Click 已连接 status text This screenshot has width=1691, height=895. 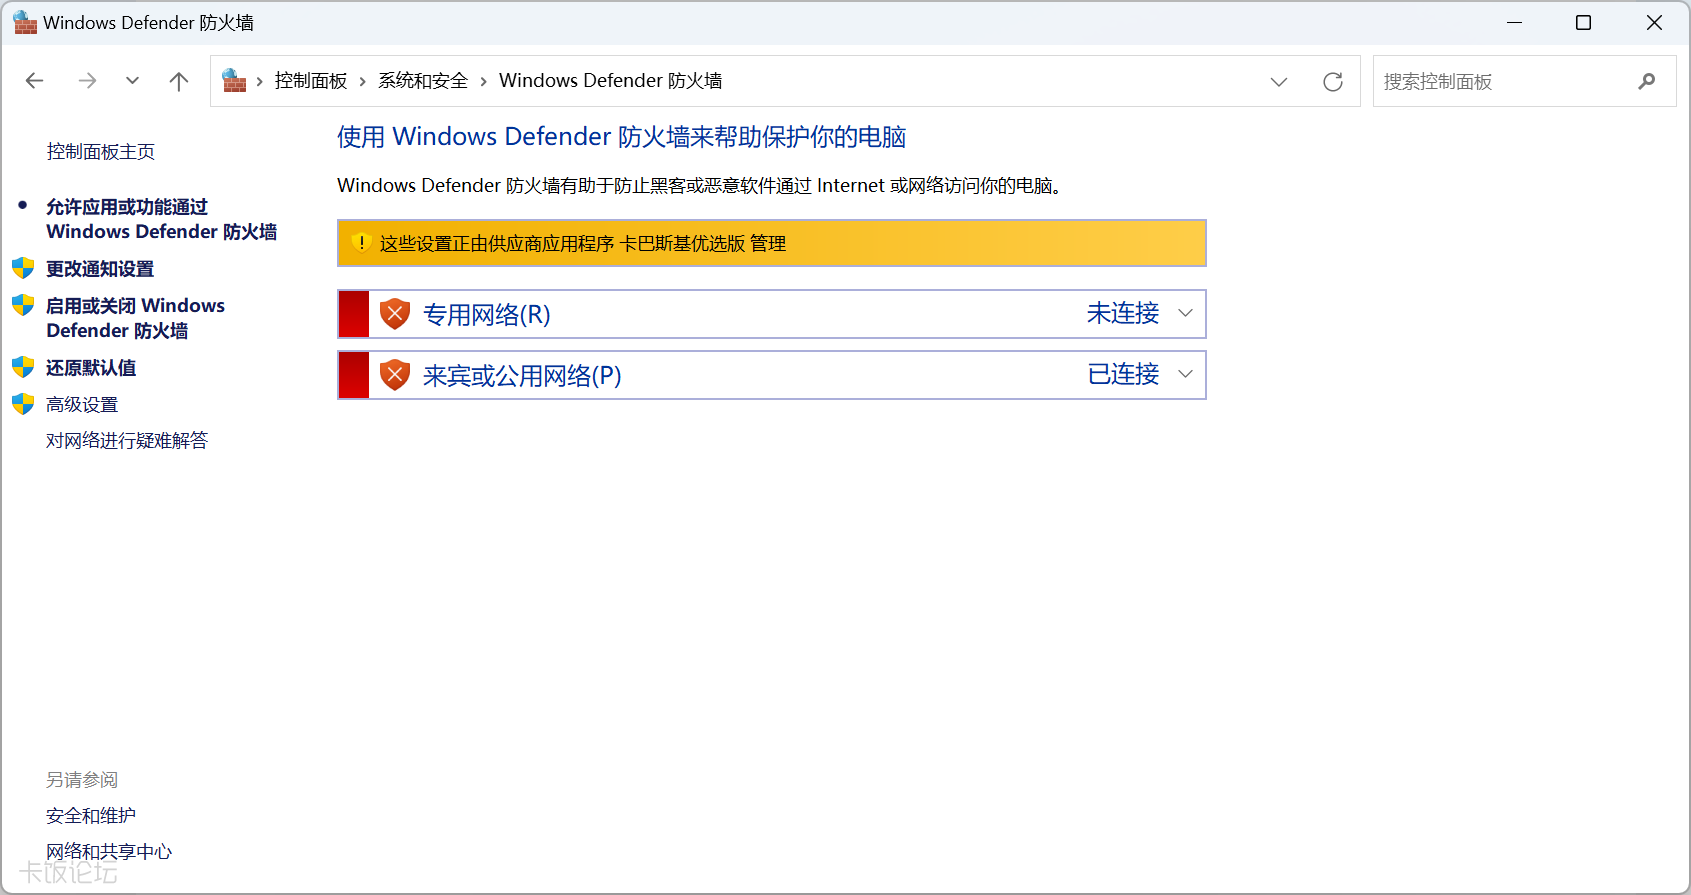[x=1123, y=375]
